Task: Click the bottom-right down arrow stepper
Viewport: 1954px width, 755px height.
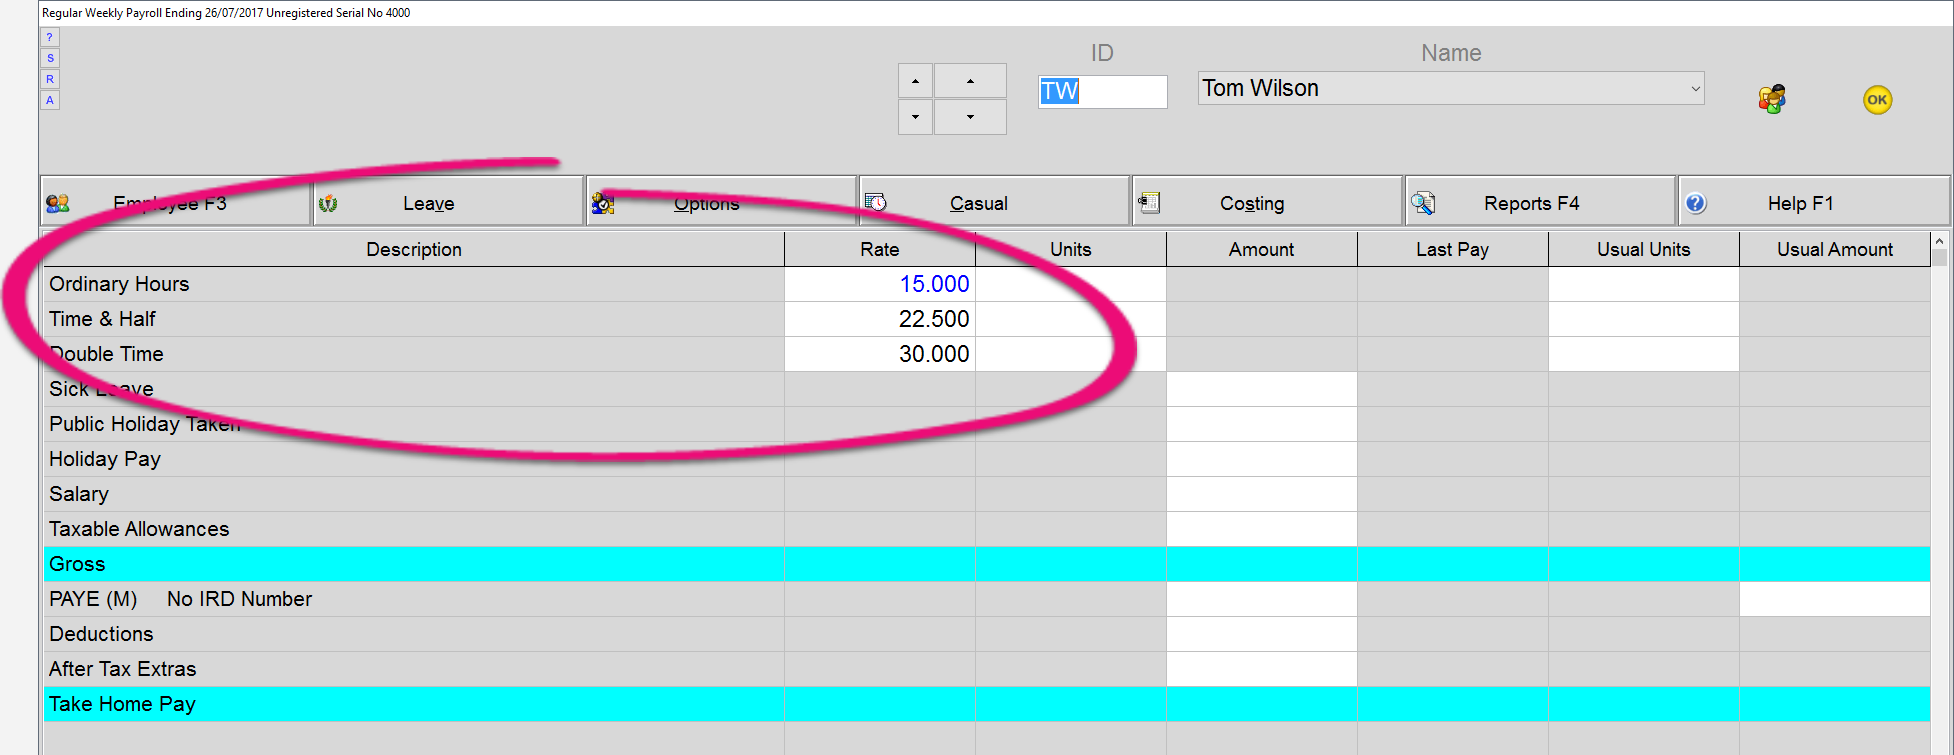Action: point(970,117)
